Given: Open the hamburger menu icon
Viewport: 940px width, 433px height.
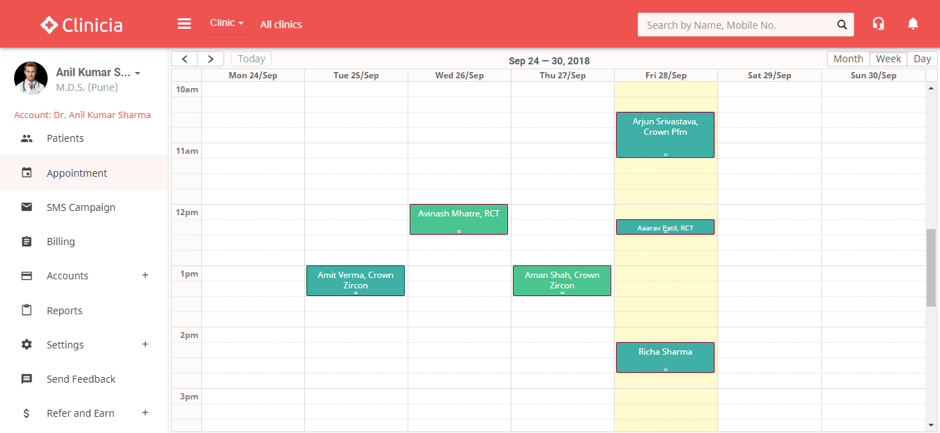Looking at the screenshot, I should (x=184, y=24).
